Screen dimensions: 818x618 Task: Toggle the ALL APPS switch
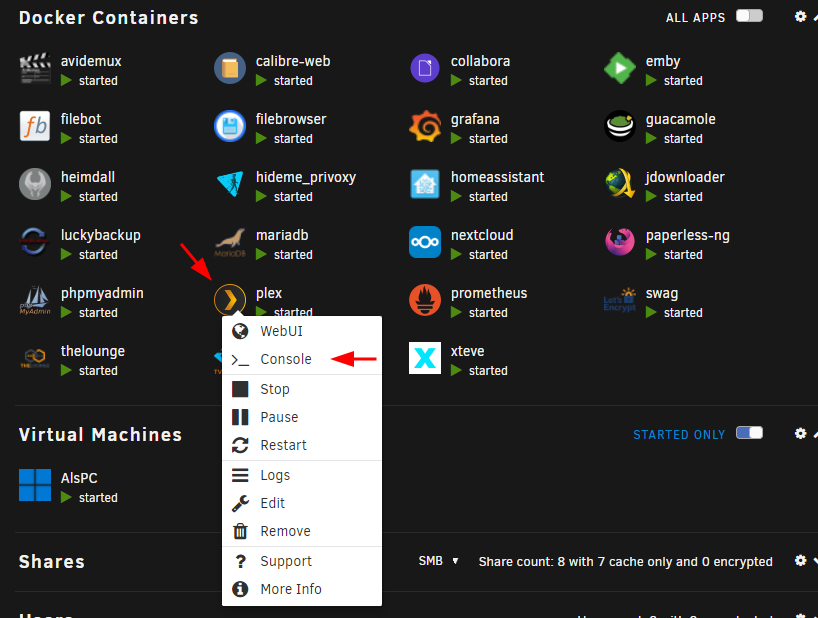[749, 16]
